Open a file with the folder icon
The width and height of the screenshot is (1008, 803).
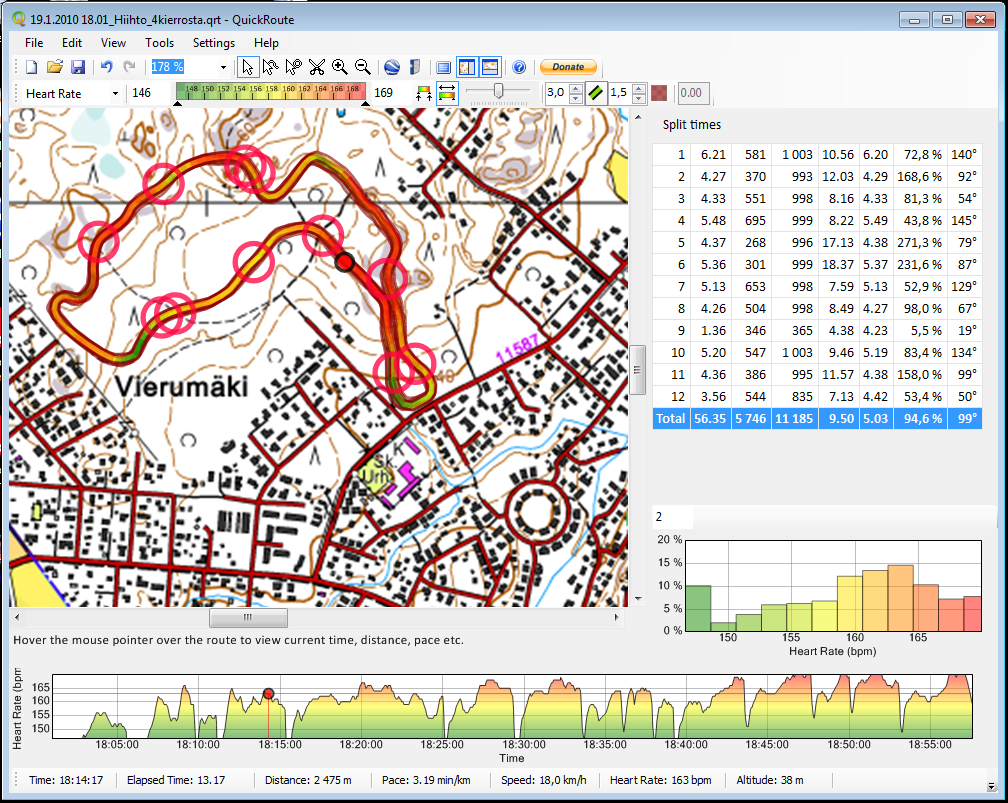pos(55,67)
